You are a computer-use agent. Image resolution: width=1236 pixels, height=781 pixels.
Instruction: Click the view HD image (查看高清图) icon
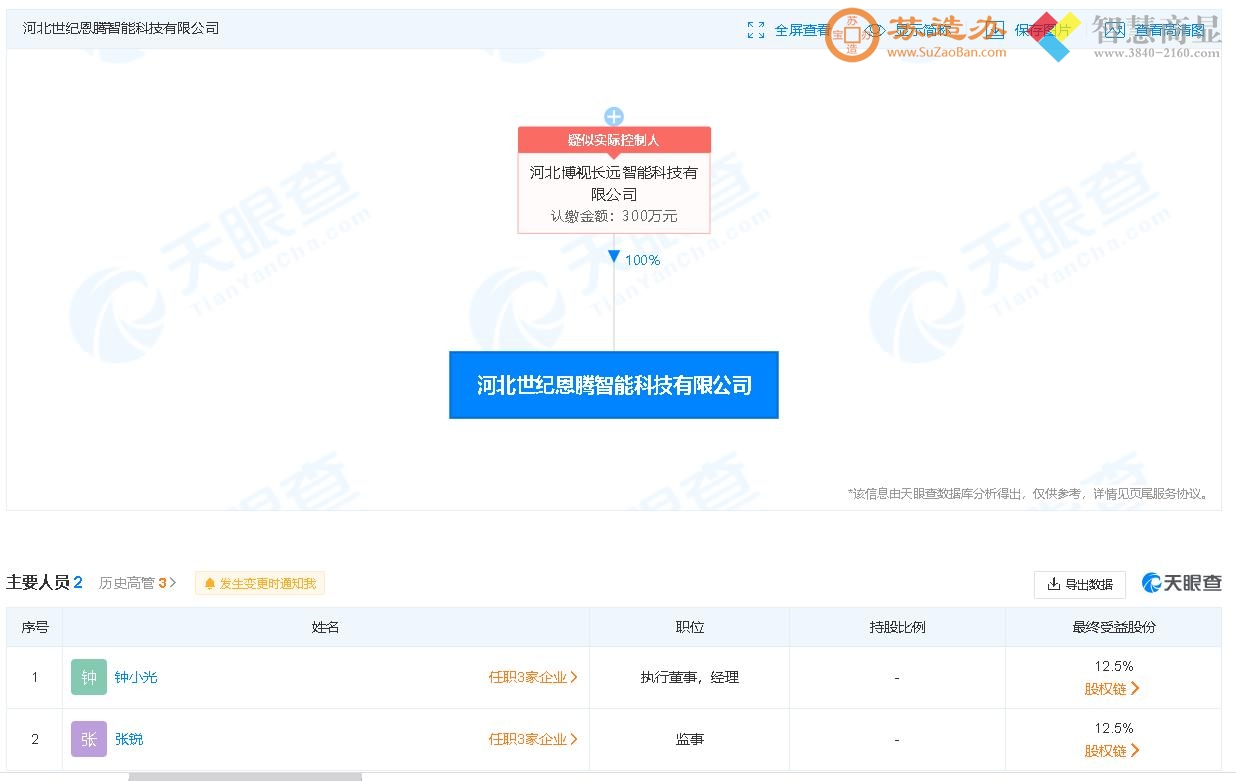1172,29
